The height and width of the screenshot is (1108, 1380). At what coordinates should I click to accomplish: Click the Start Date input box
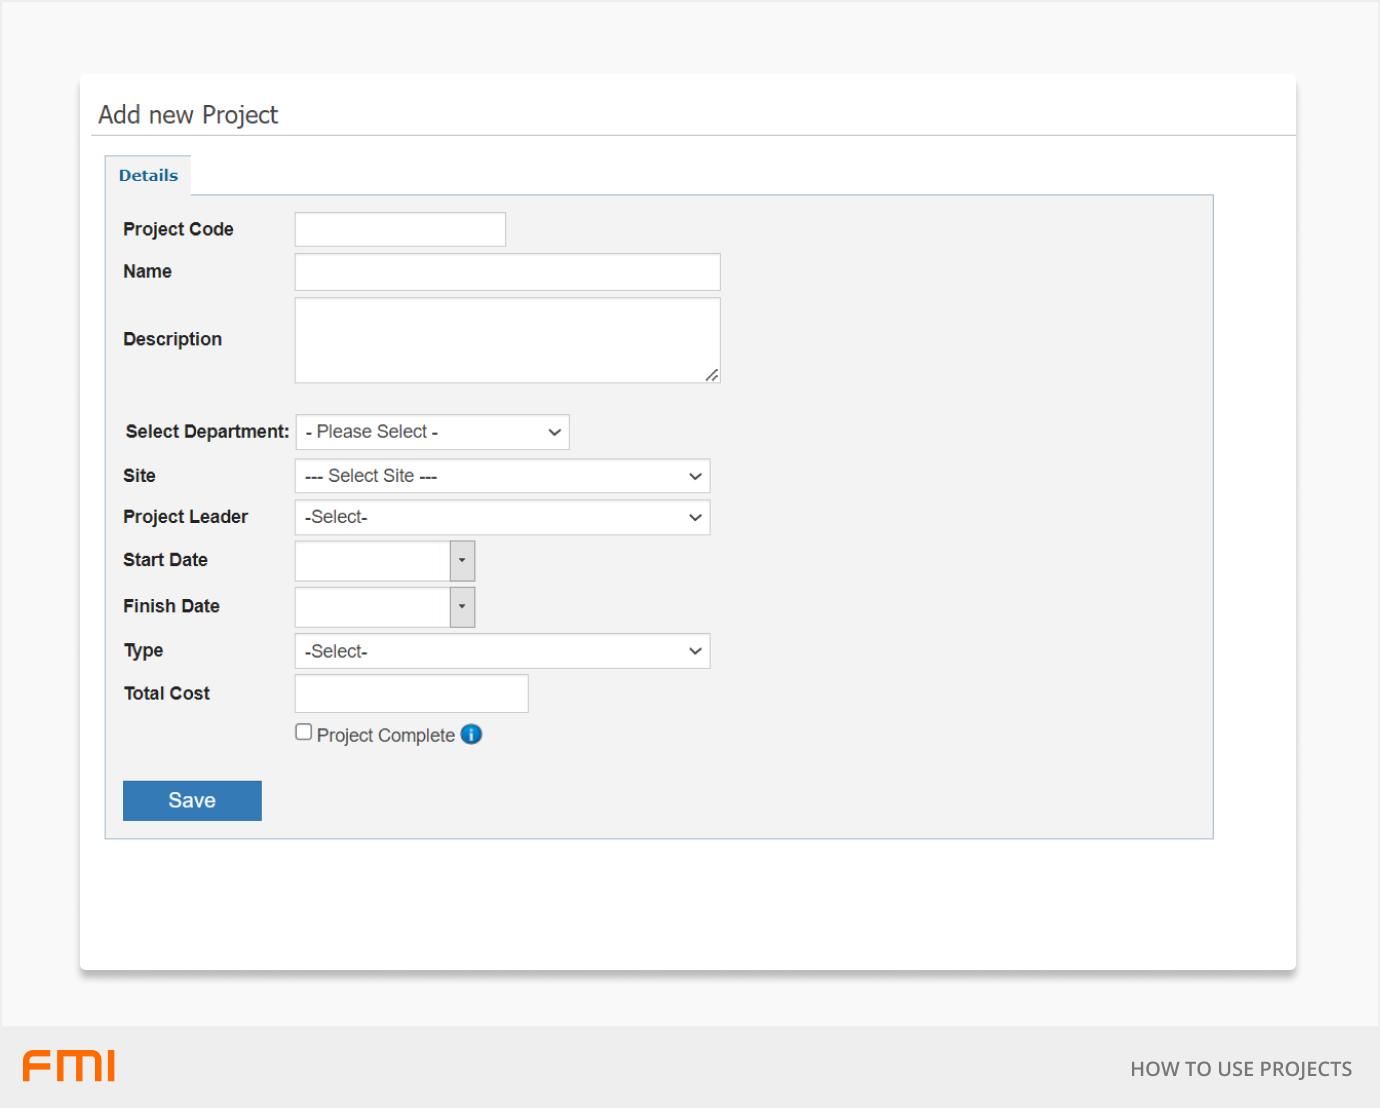(x=373, y=561)
